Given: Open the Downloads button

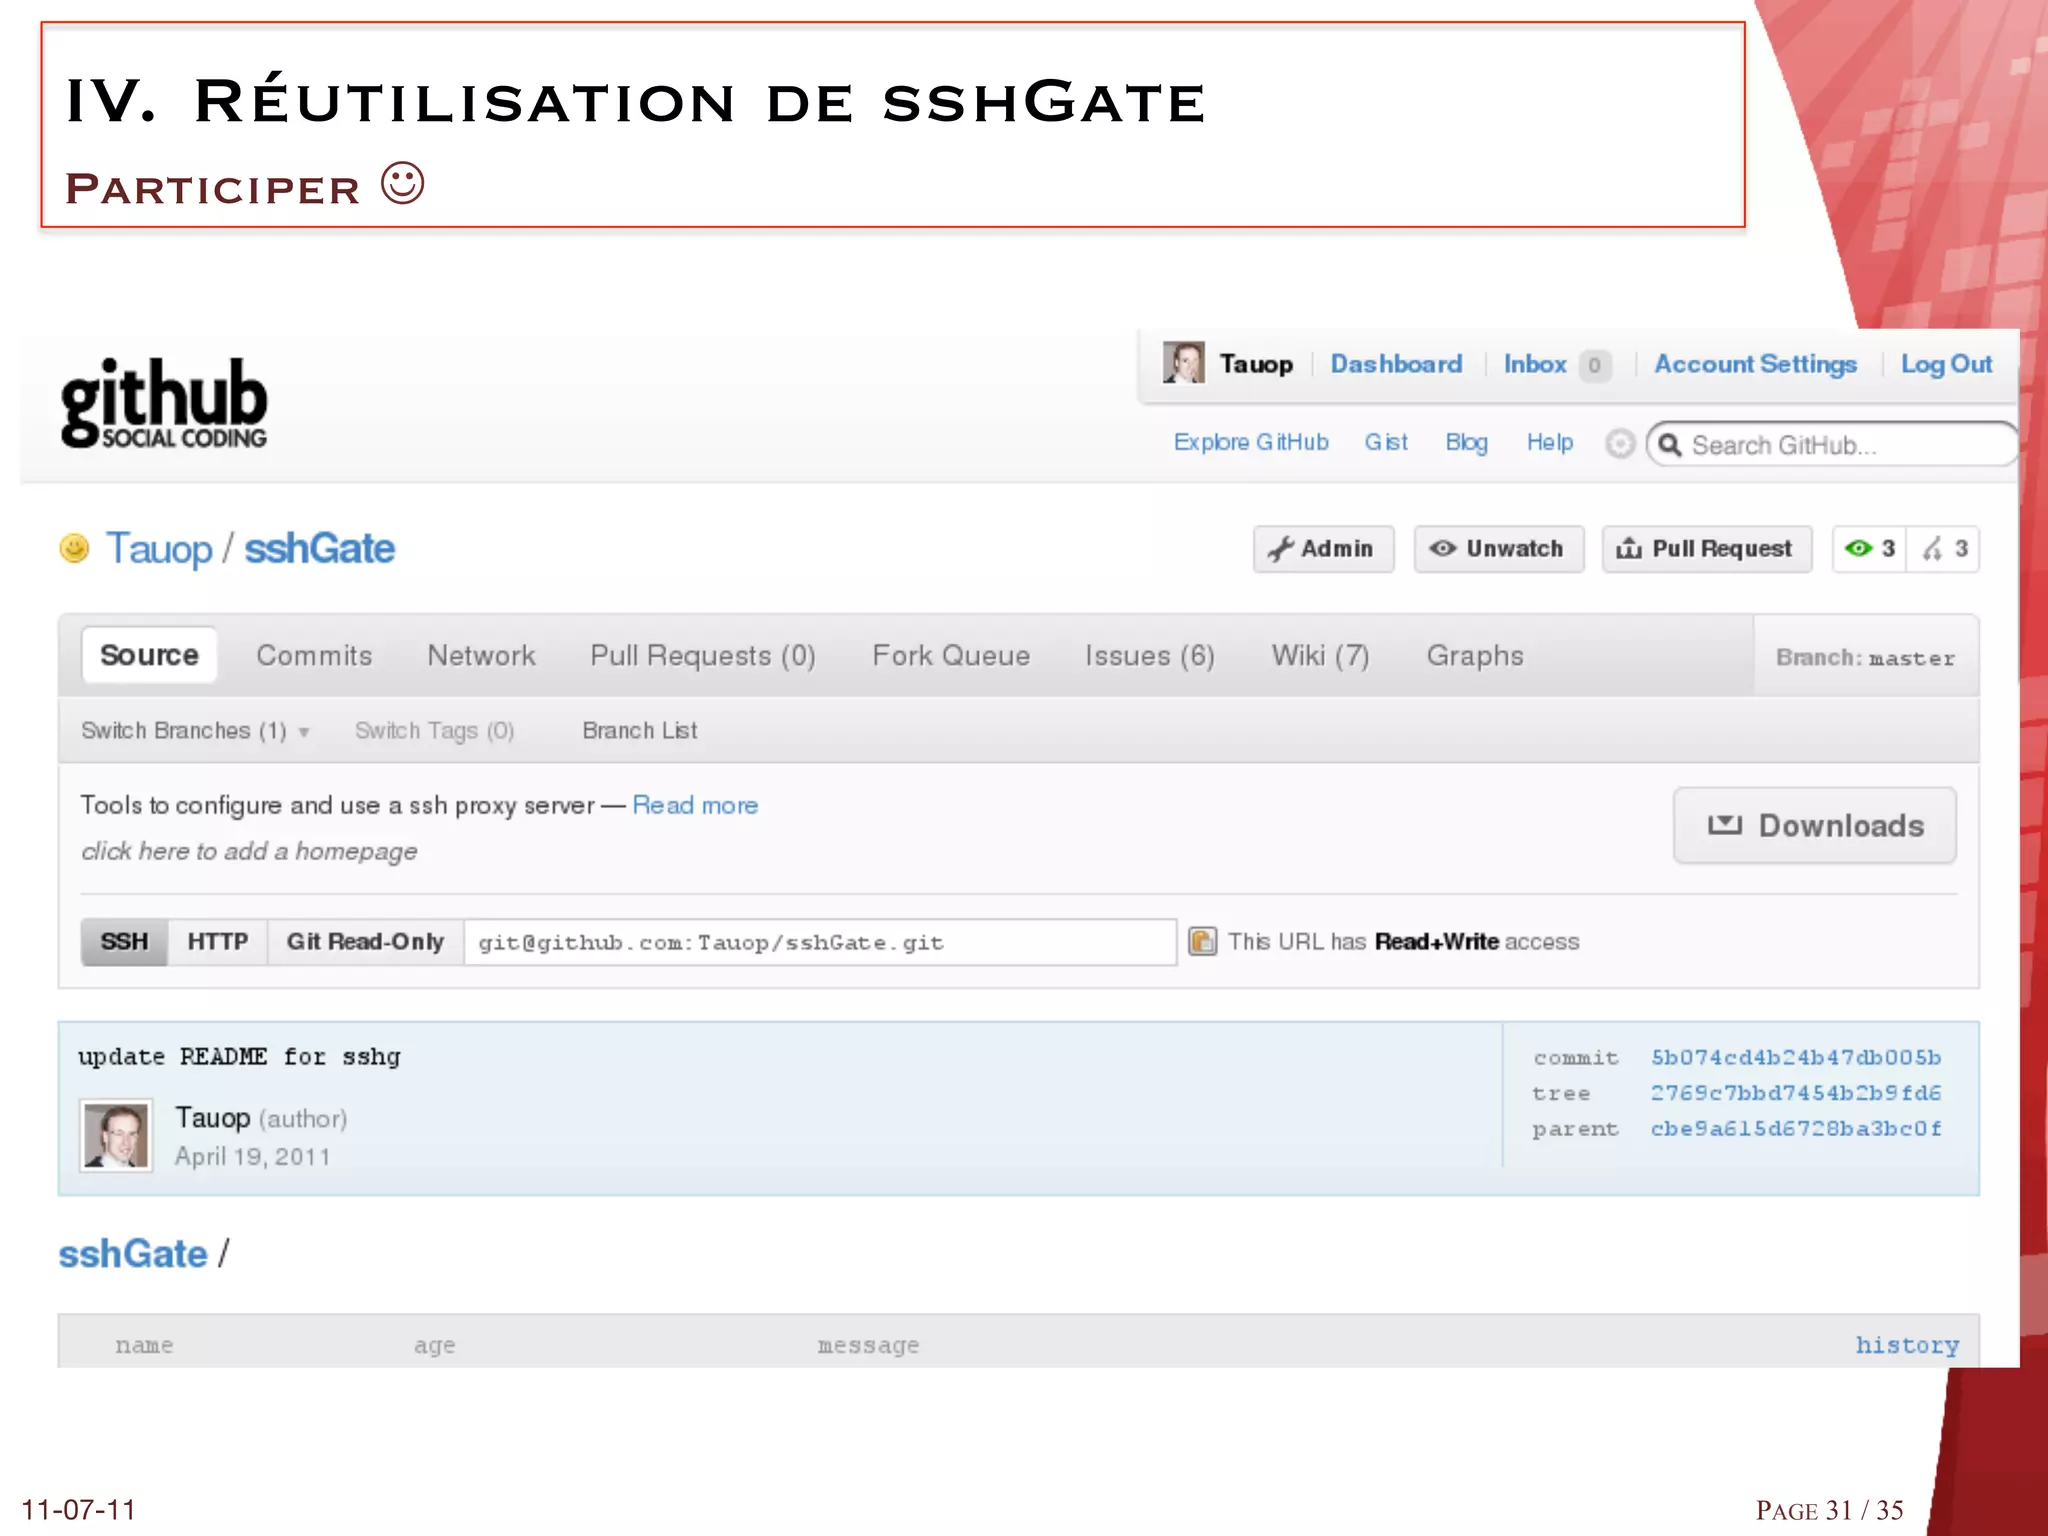Looking at the screenshot, I should (1815, 825).
